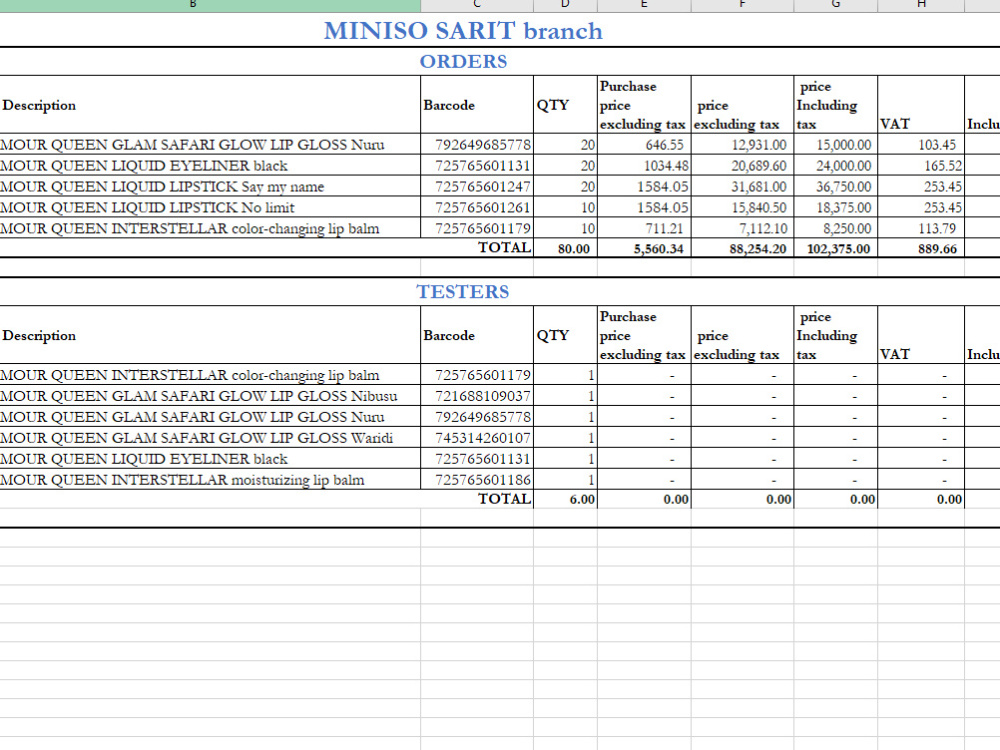Click the TESTERS VAT header cell
The image size is (1000, 750).
coord(921,335)
